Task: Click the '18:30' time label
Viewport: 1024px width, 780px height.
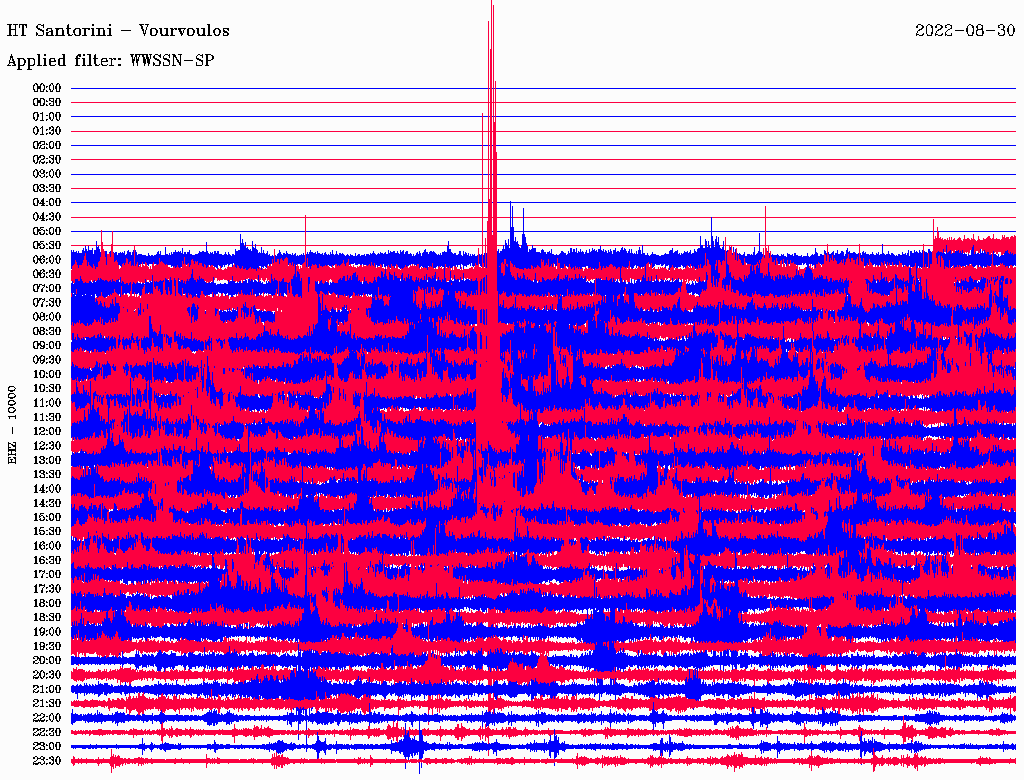Action: pos(46,618)
